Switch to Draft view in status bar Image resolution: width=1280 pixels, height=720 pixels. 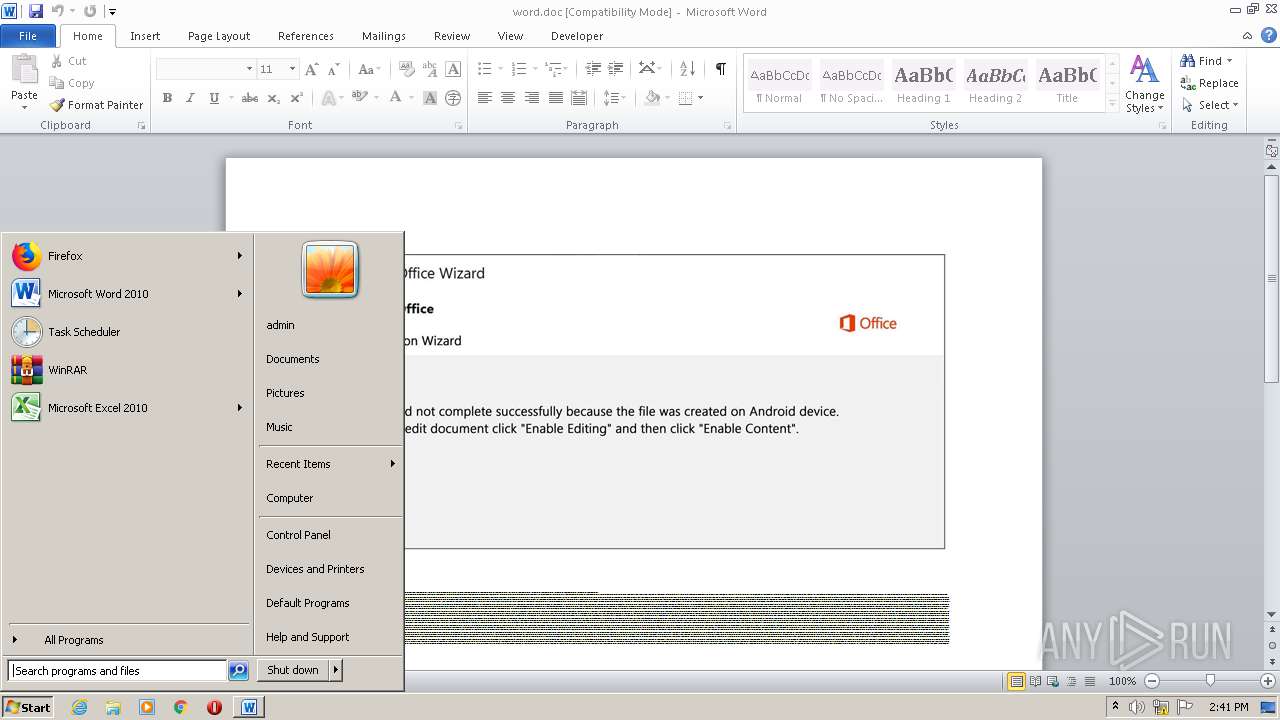(x=1089, y=681)
